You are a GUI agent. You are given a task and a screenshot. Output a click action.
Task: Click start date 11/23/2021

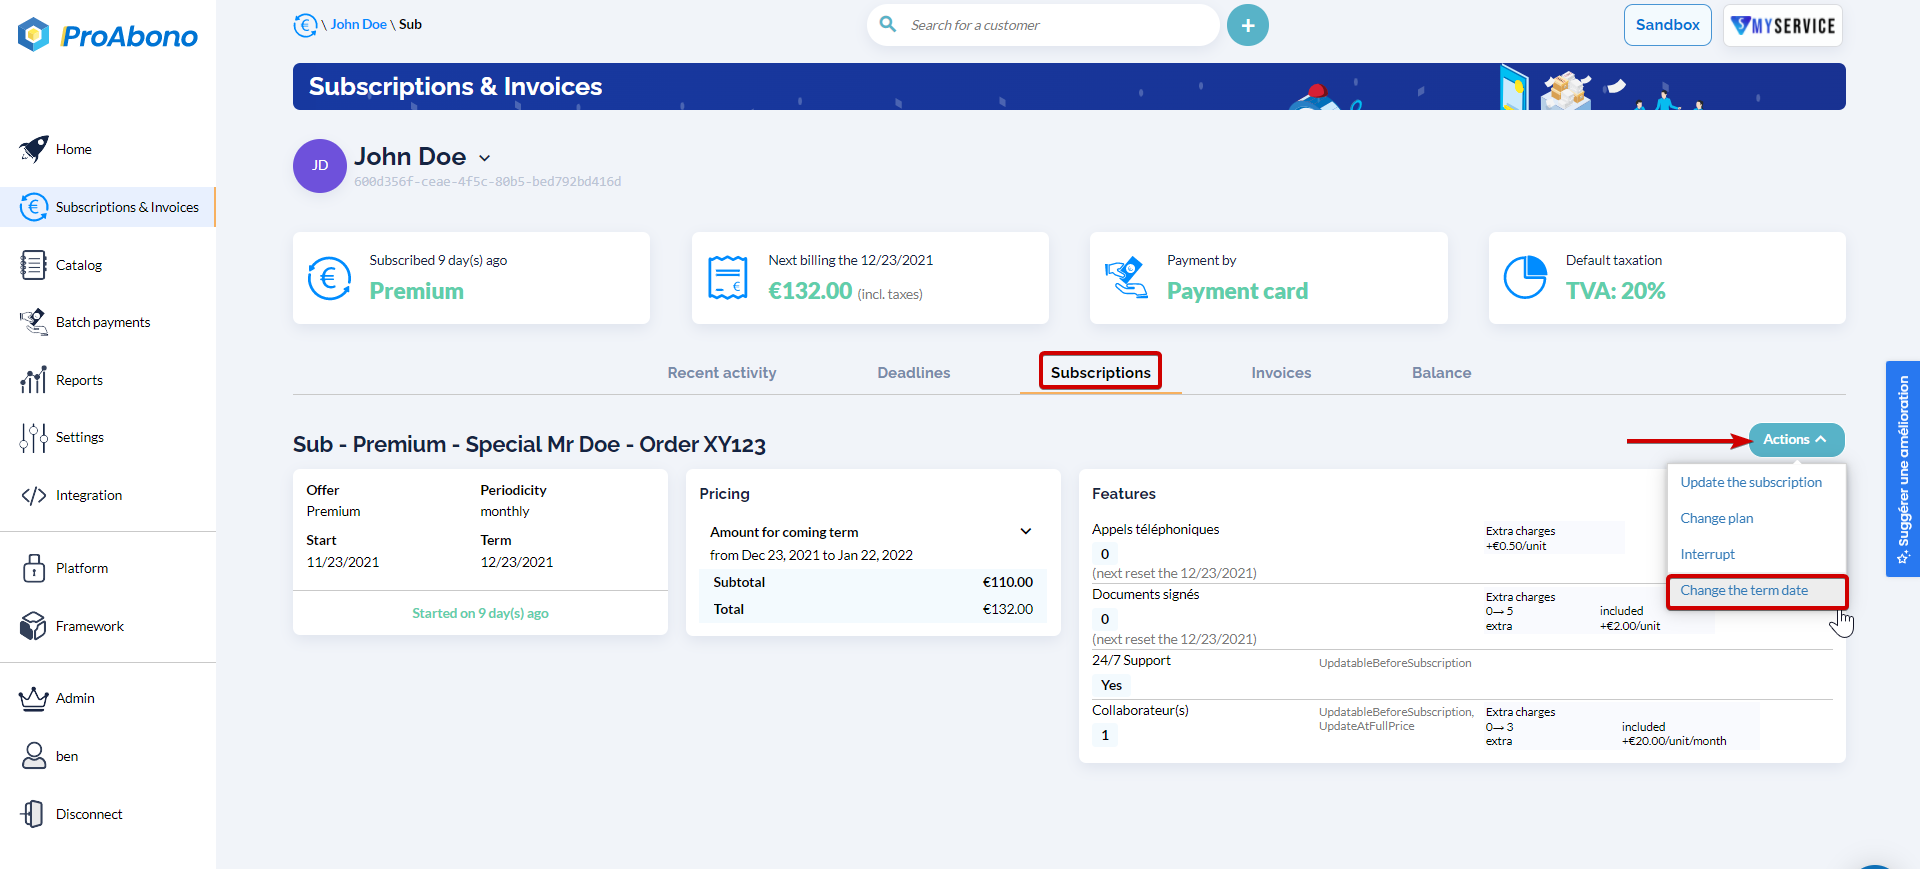pyautogui.click(x=342, y=562)
